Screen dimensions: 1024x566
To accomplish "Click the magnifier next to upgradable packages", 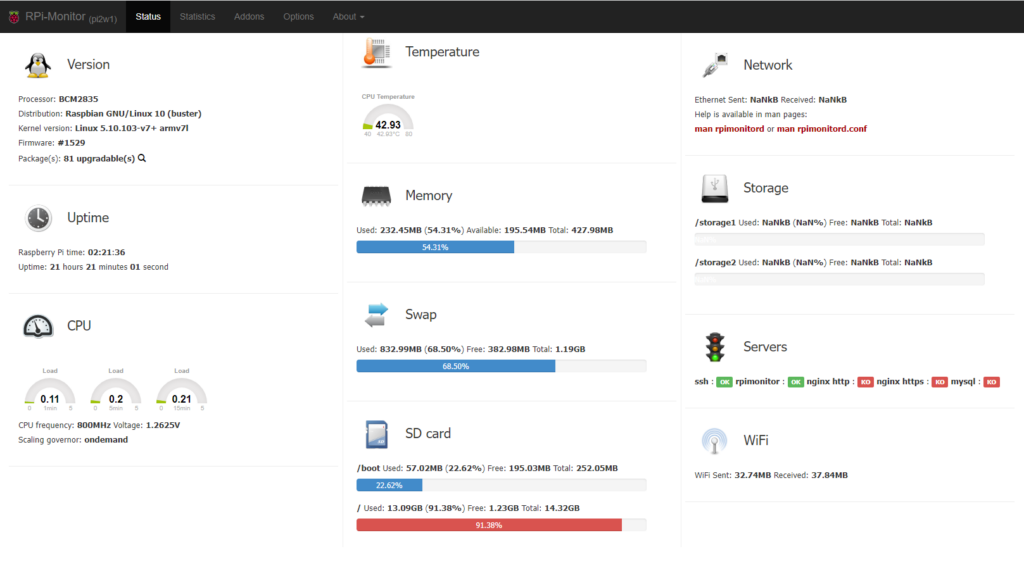I will tap(142, 158).
